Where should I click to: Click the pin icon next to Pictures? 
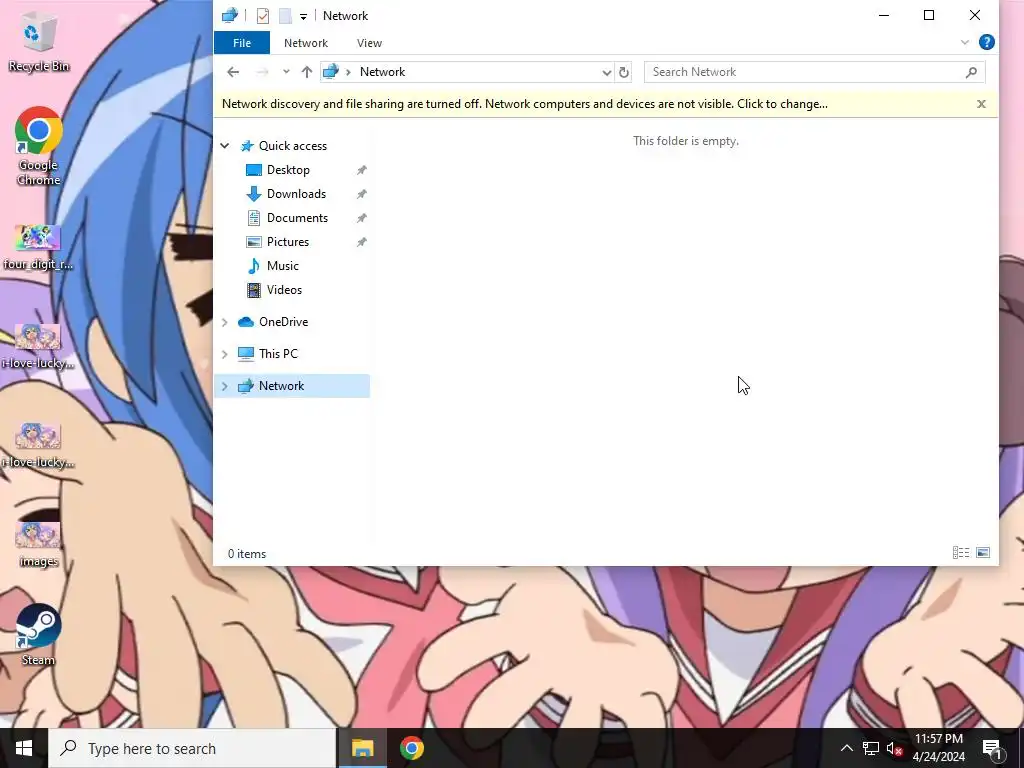(x=361, y=242)
